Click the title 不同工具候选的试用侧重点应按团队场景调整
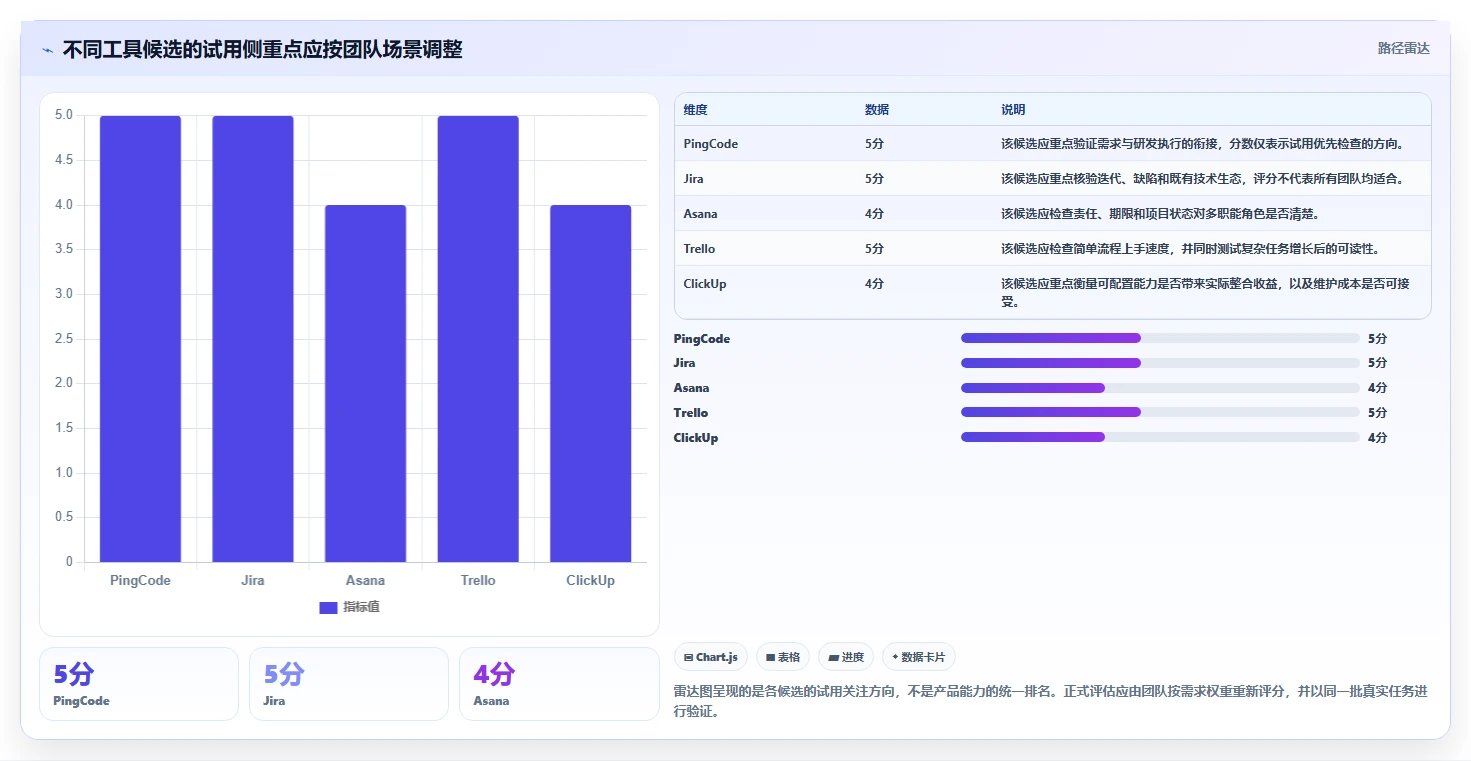Image resolution: width=1471 pixels, height=761 pixels. [x=262, y=49]
